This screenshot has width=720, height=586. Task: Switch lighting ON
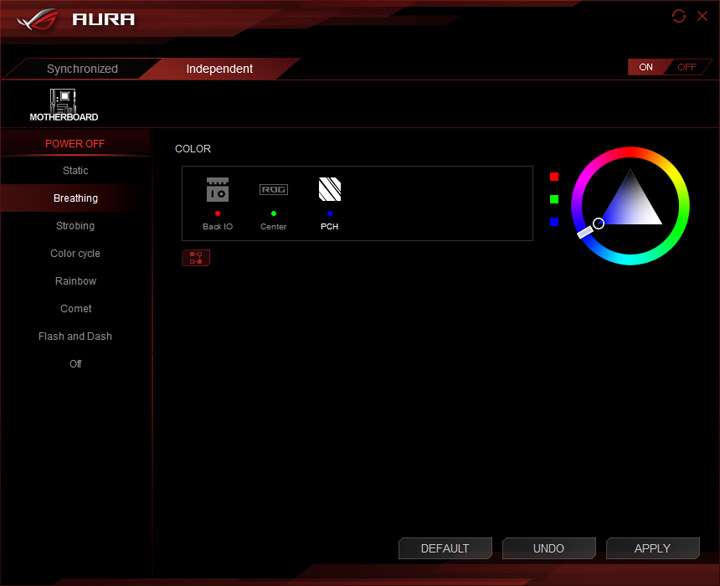(x=646, y=67)
